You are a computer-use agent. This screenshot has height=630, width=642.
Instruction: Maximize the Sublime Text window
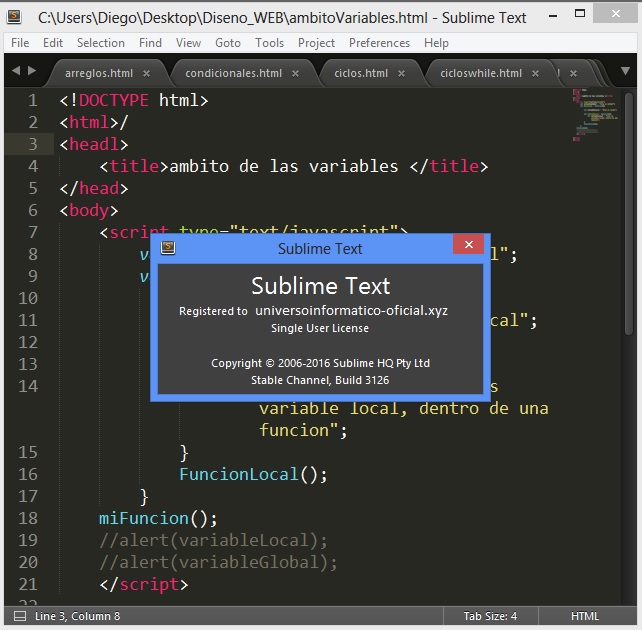580,14
